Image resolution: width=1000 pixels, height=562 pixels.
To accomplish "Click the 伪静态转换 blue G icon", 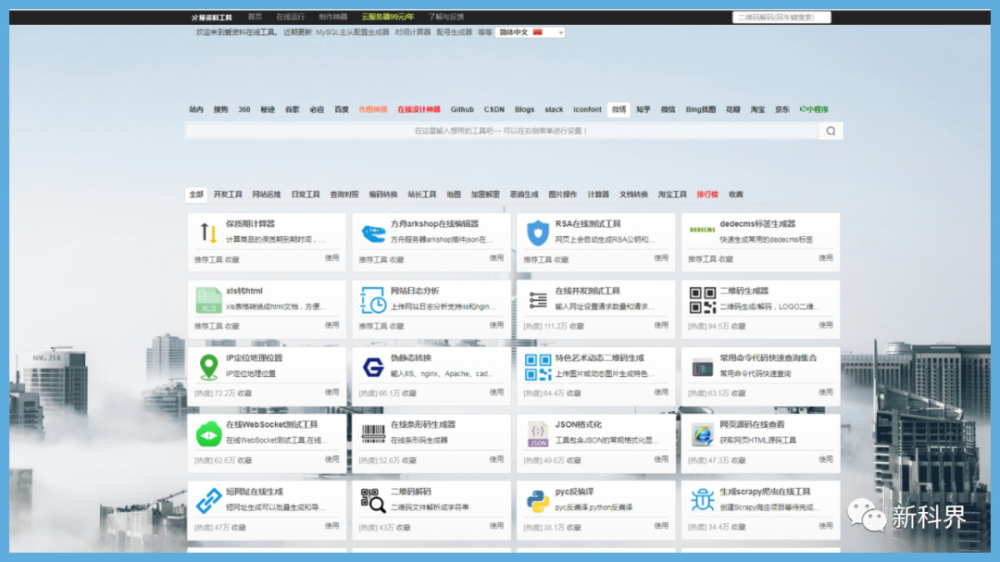I will click(373, 367).
